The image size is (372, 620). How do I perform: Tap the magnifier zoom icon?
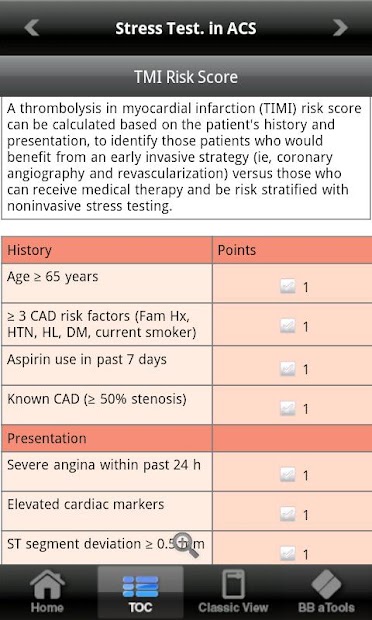click(186, 545)
